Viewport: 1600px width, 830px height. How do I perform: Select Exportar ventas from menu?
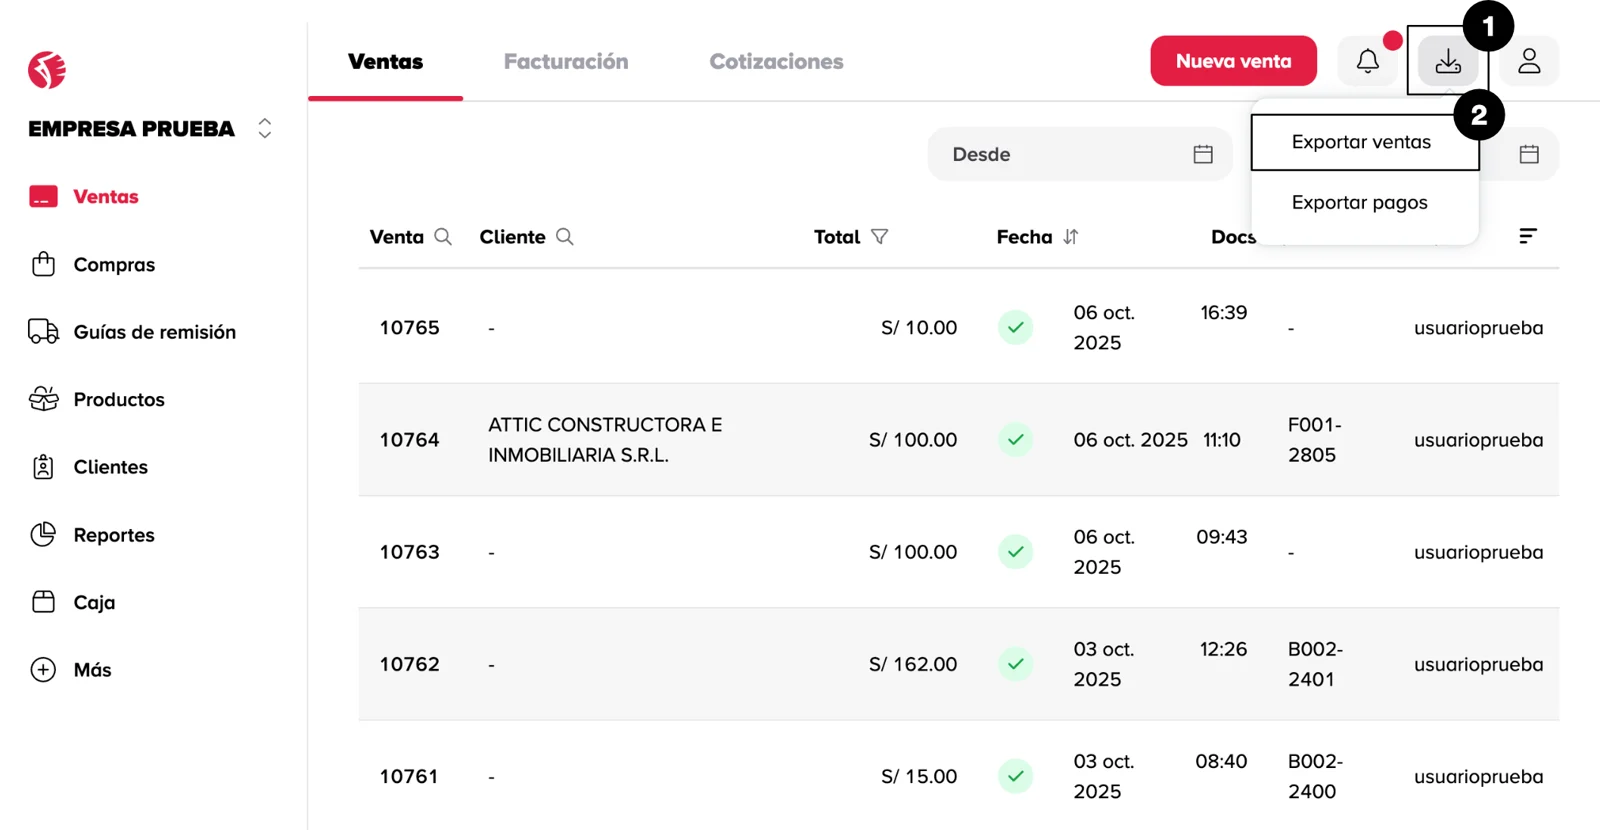(1361, 142)
